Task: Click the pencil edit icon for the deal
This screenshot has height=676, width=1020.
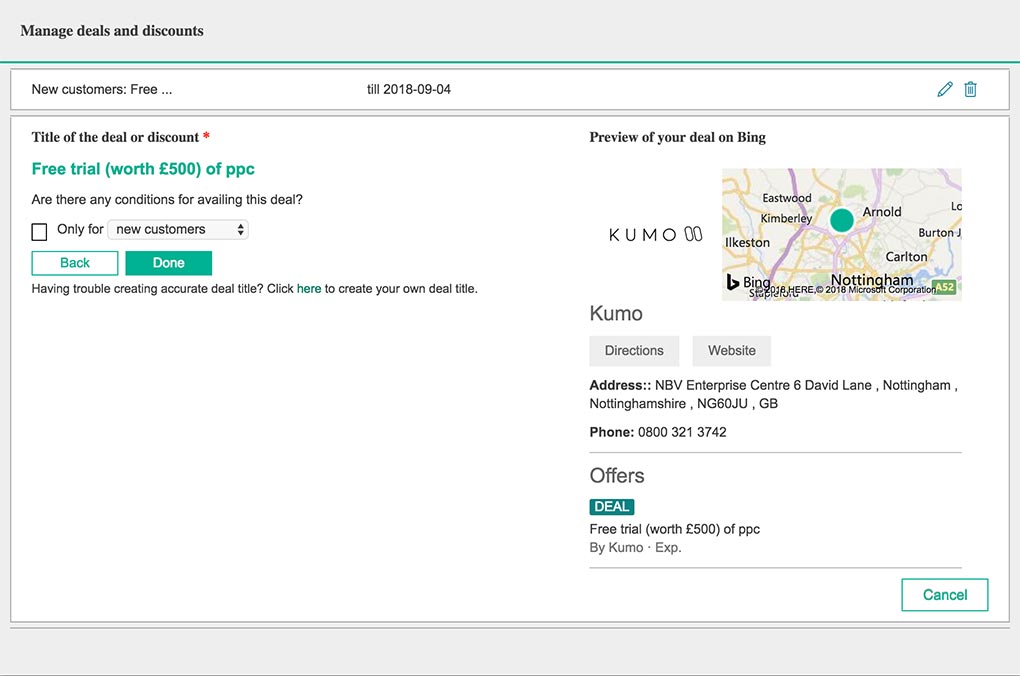Action: (x=945, y=89)
